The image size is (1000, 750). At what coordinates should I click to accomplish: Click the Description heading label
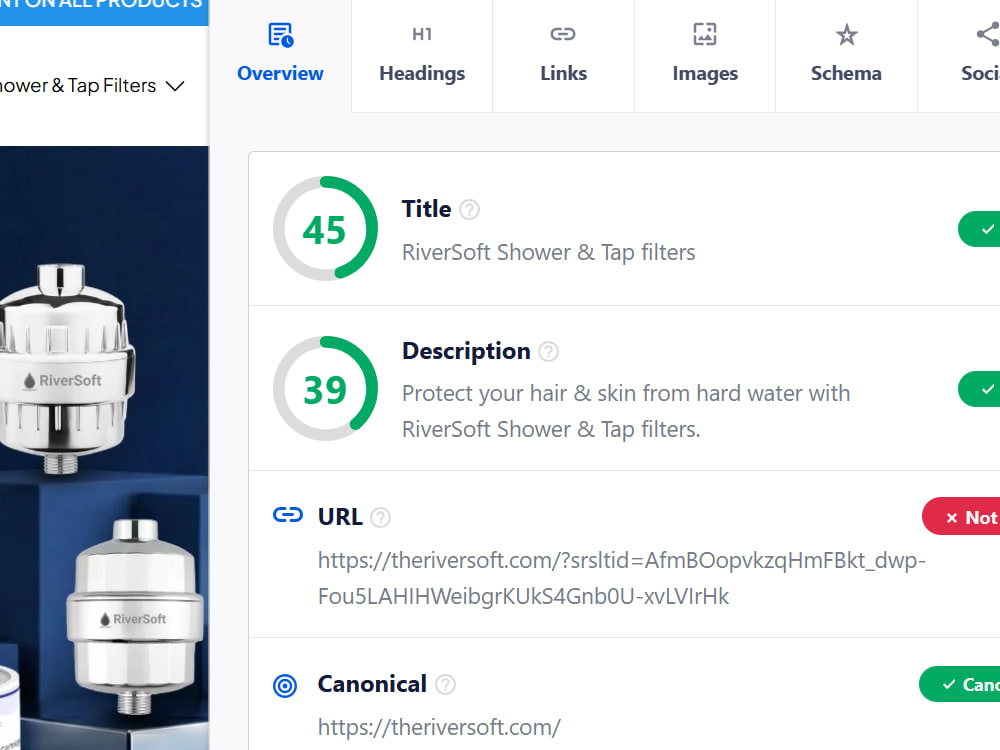coord(466,351)
